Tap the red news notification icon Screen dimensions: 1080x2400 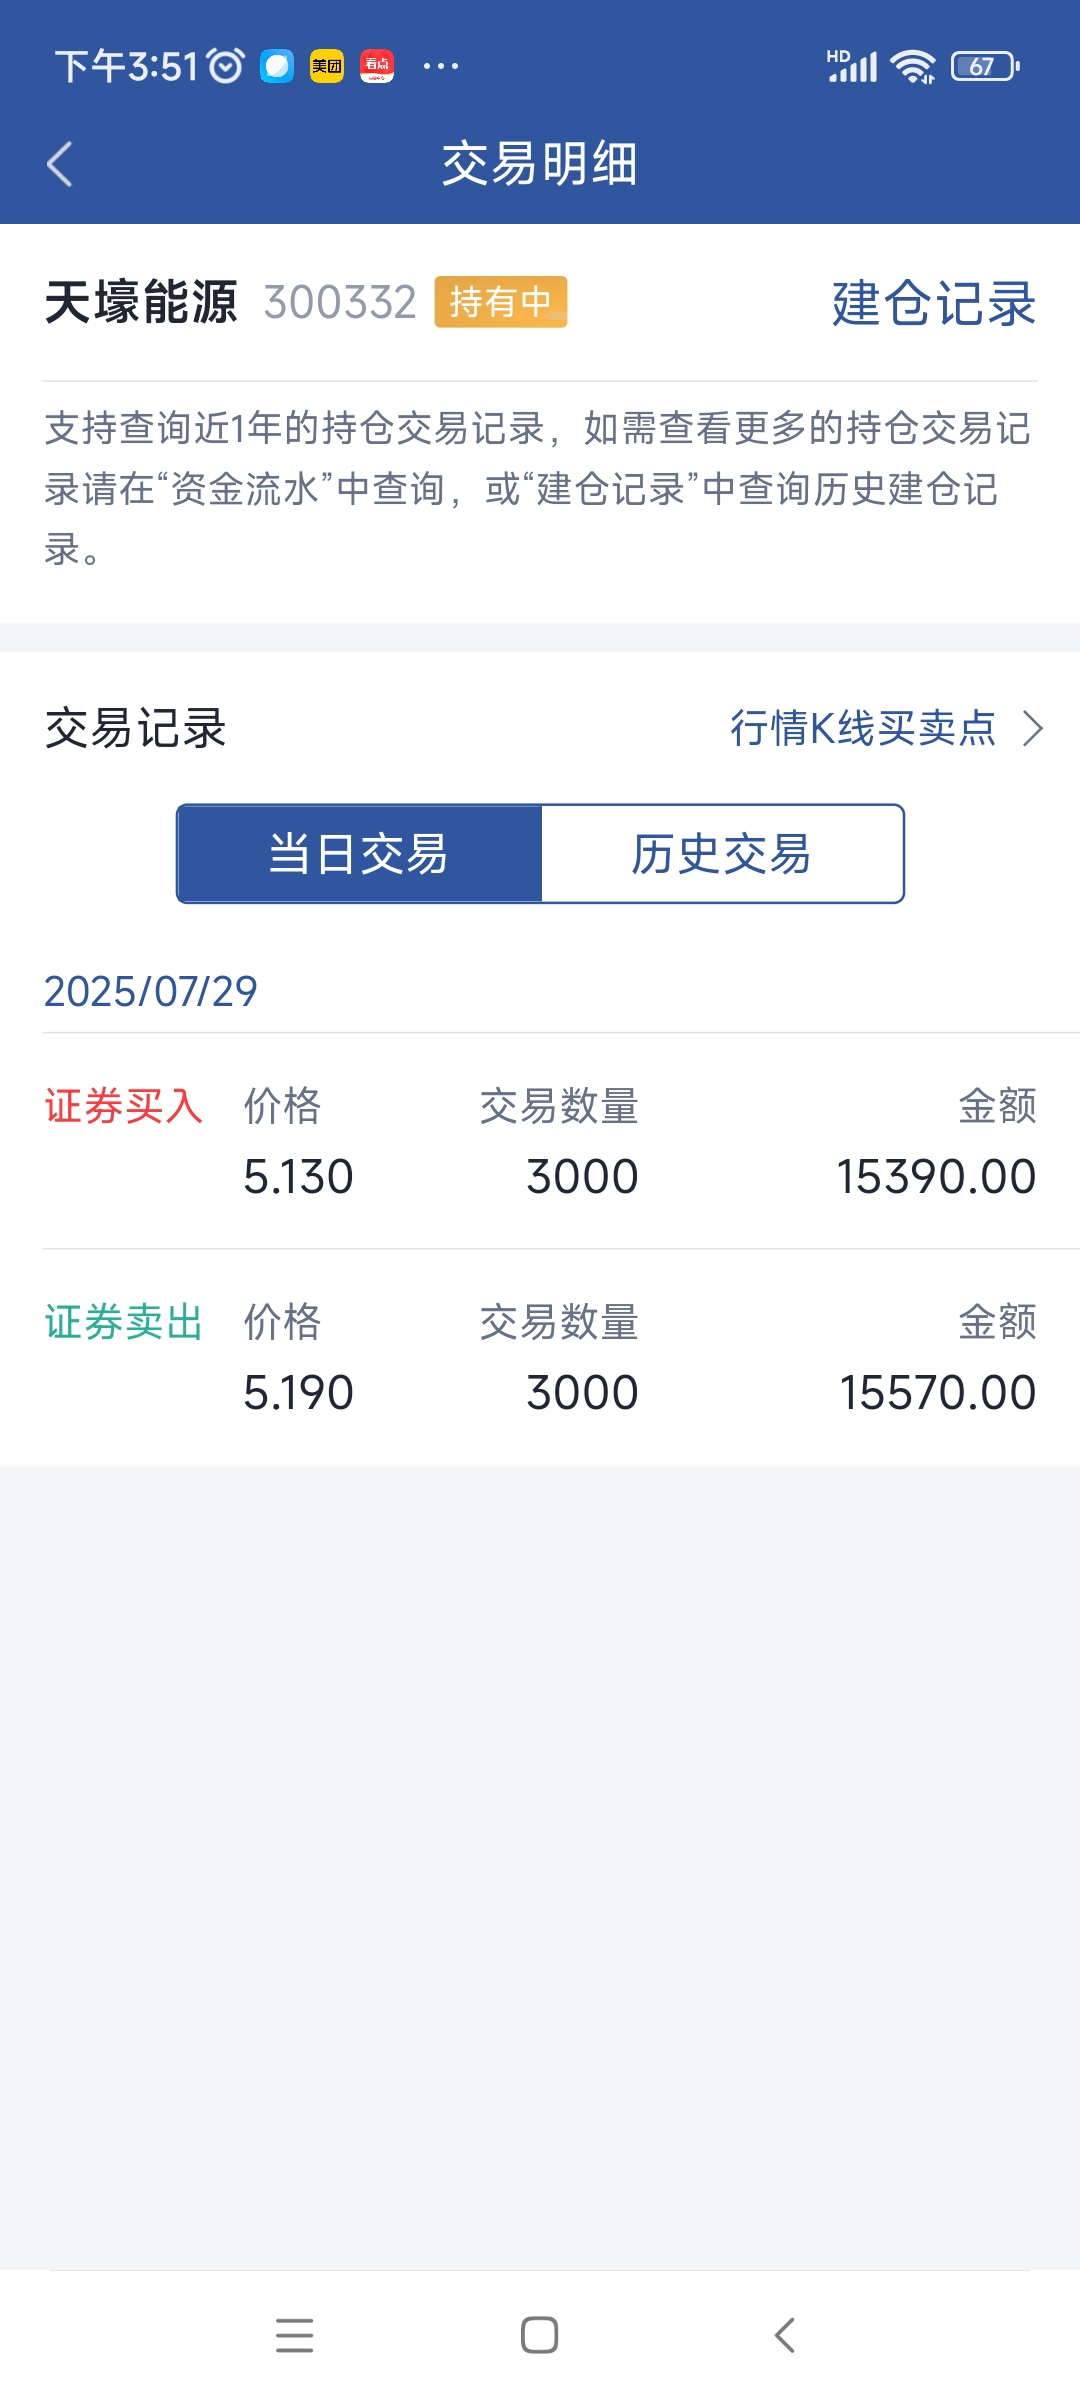[x=377, y=66]
